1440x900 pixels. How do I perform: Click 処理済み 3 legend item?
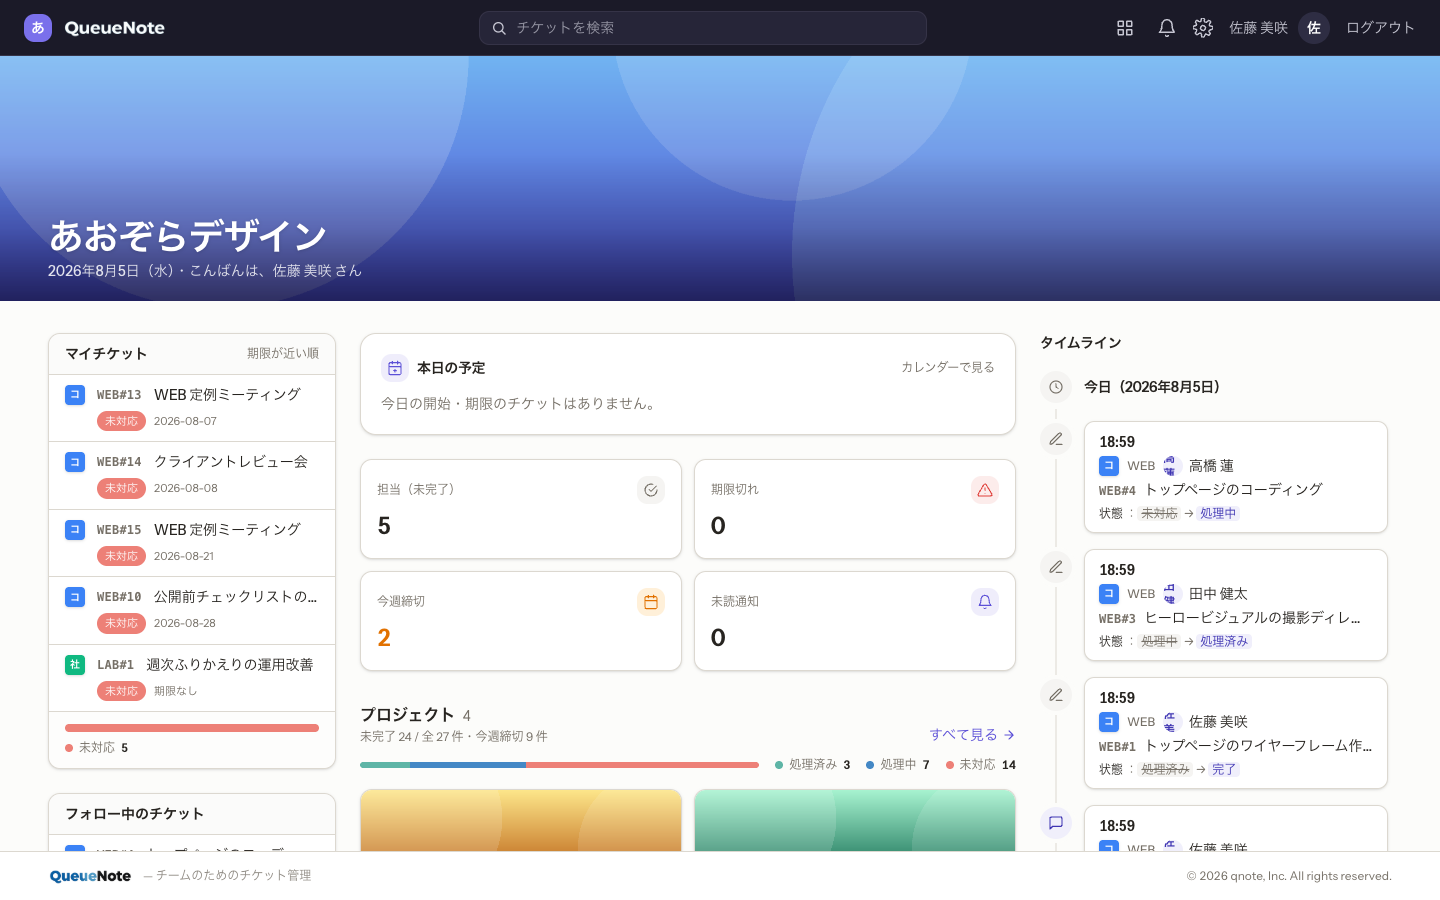[812, 765]
